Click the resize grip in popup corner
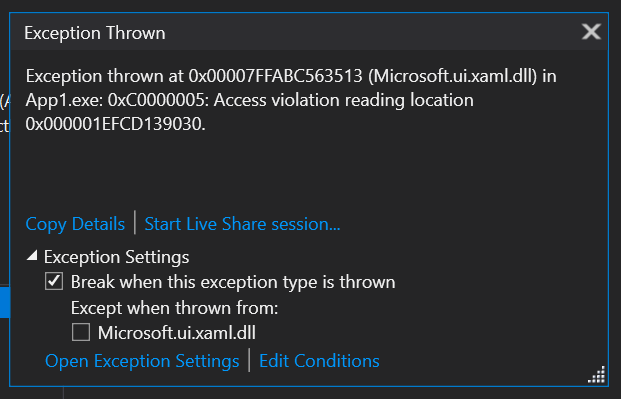Screen dimensions: 621x399 [x=597, y=375]
